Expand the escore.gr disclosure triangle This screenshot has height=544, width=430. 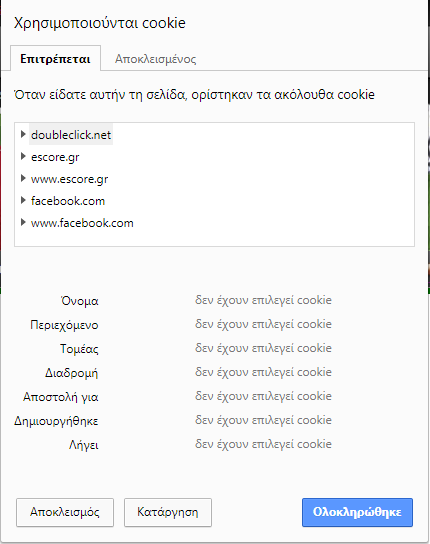click(x=23, y=156)
